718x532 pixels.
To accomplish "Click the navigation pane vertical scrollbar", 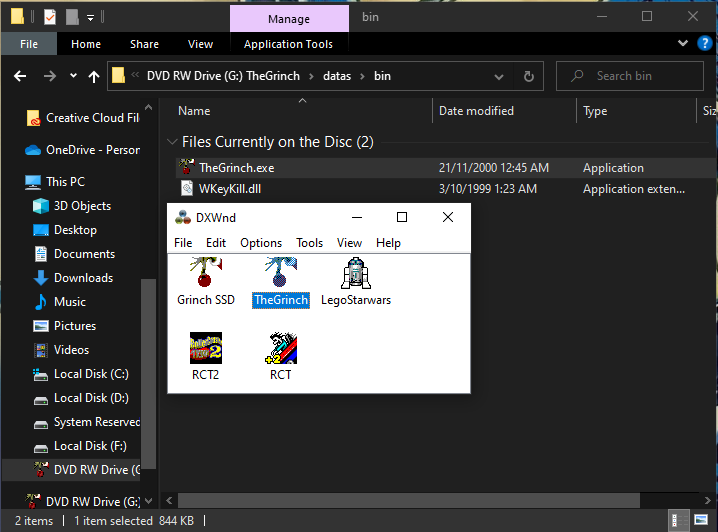I will tap(148, 373).
